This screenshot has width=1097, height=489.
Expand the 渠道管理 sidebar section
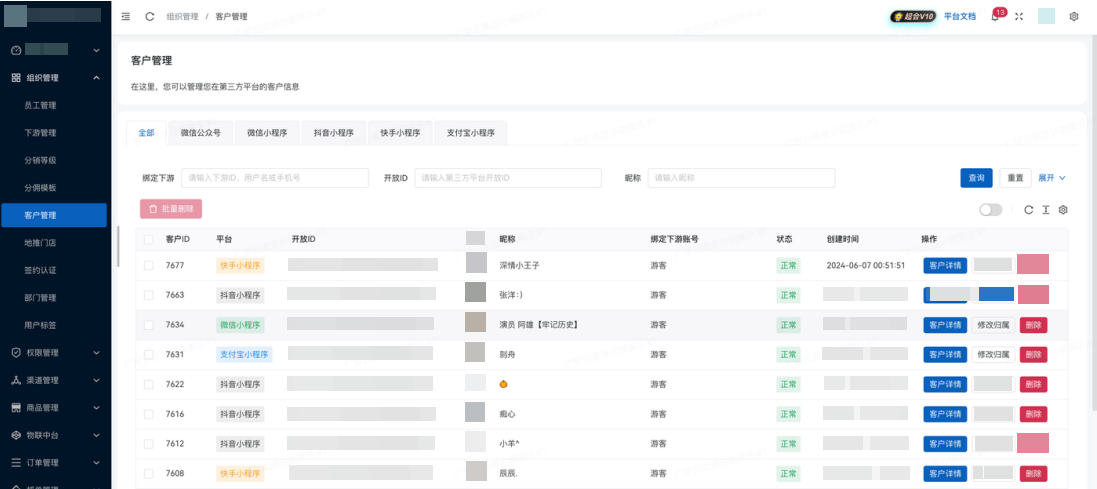(x=97, y=381)
